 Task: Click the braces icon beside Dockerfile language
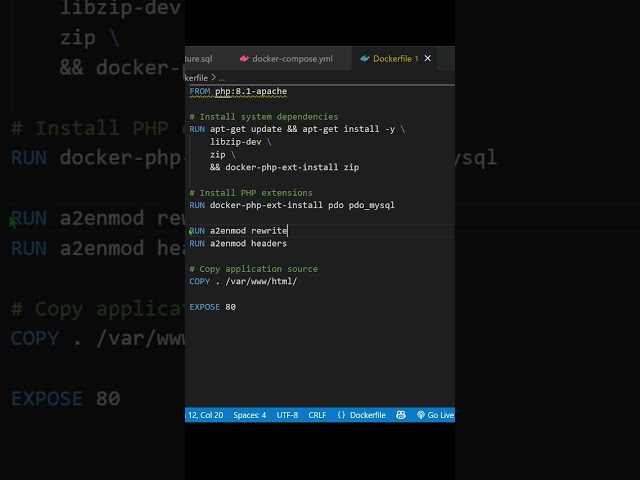(341, 415)
